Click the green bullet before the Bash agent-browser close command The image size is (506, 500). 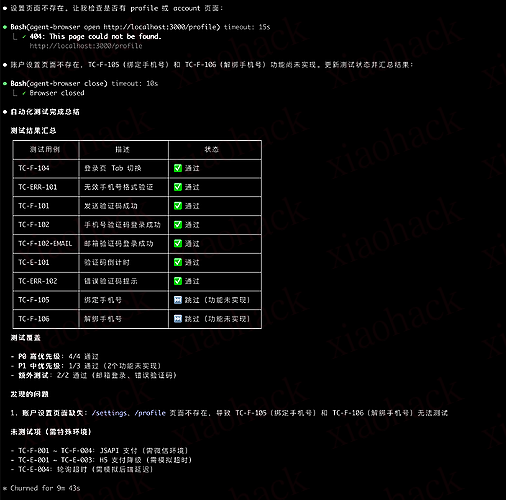point(5,83)
